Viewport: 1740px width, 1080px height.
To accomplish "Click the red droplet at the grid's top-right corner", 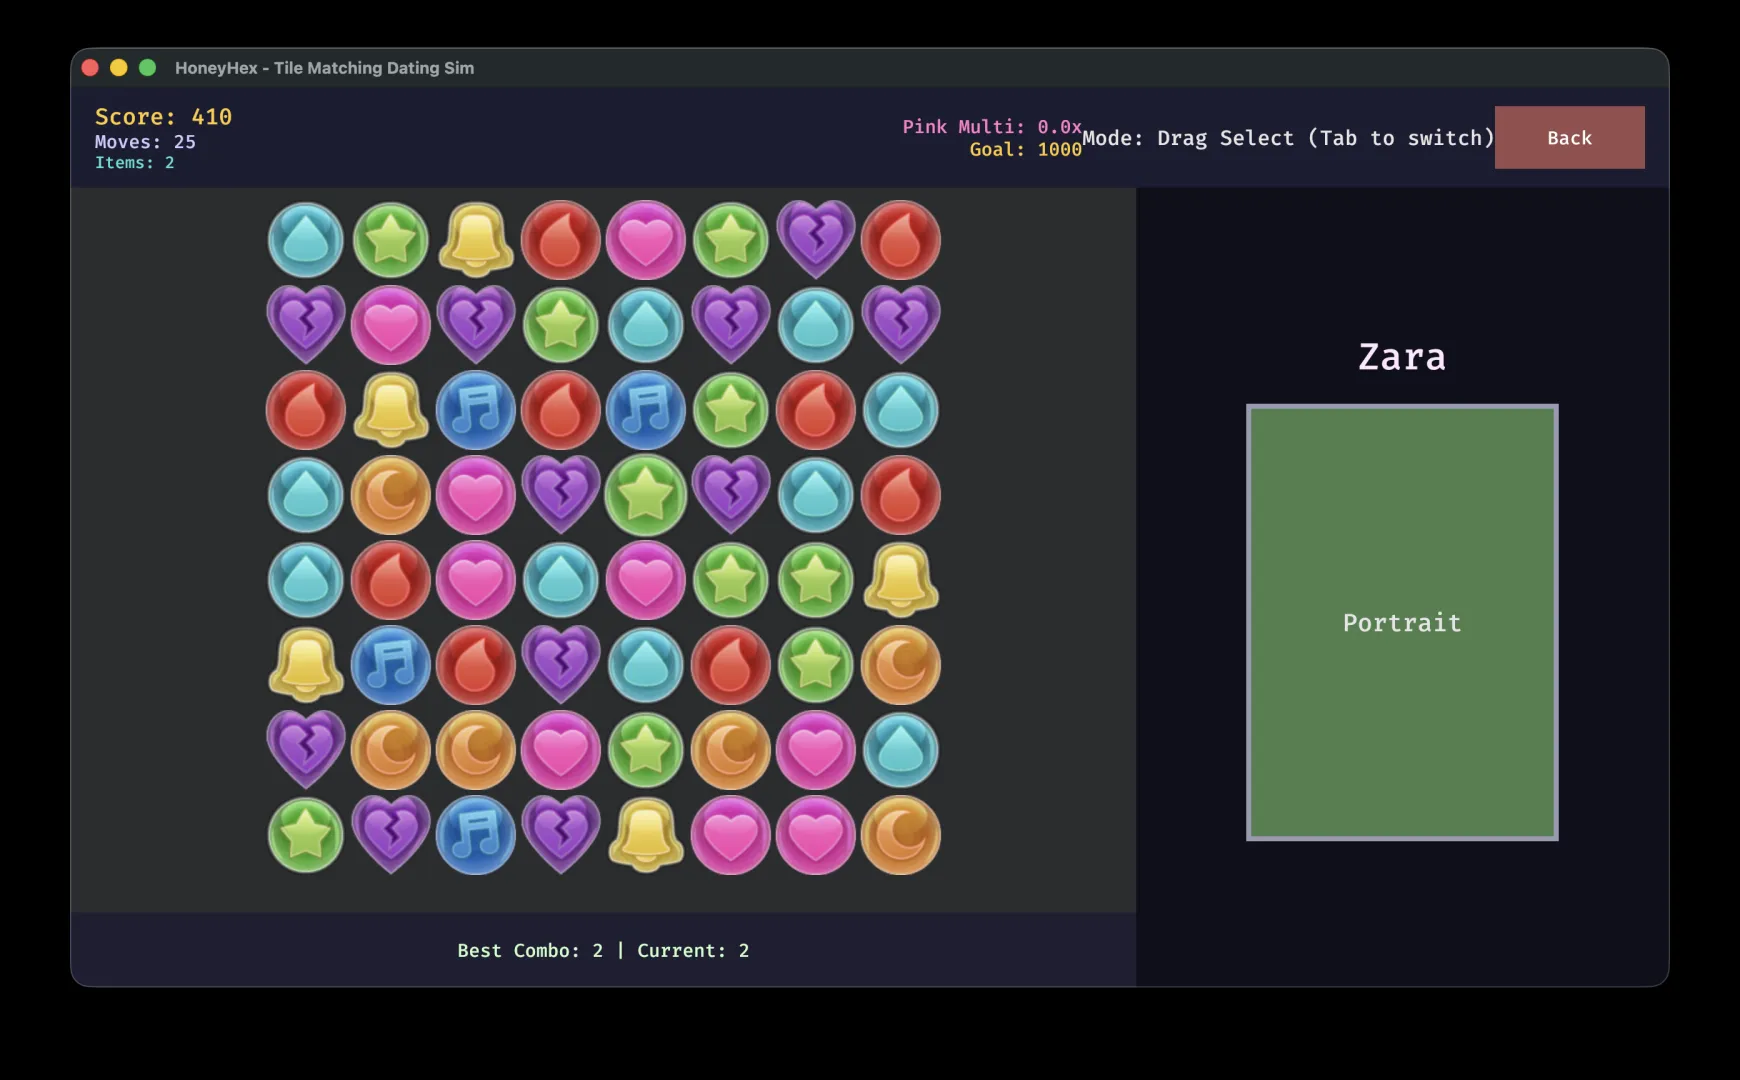I will pyautogui.click(x=901, y=239).
